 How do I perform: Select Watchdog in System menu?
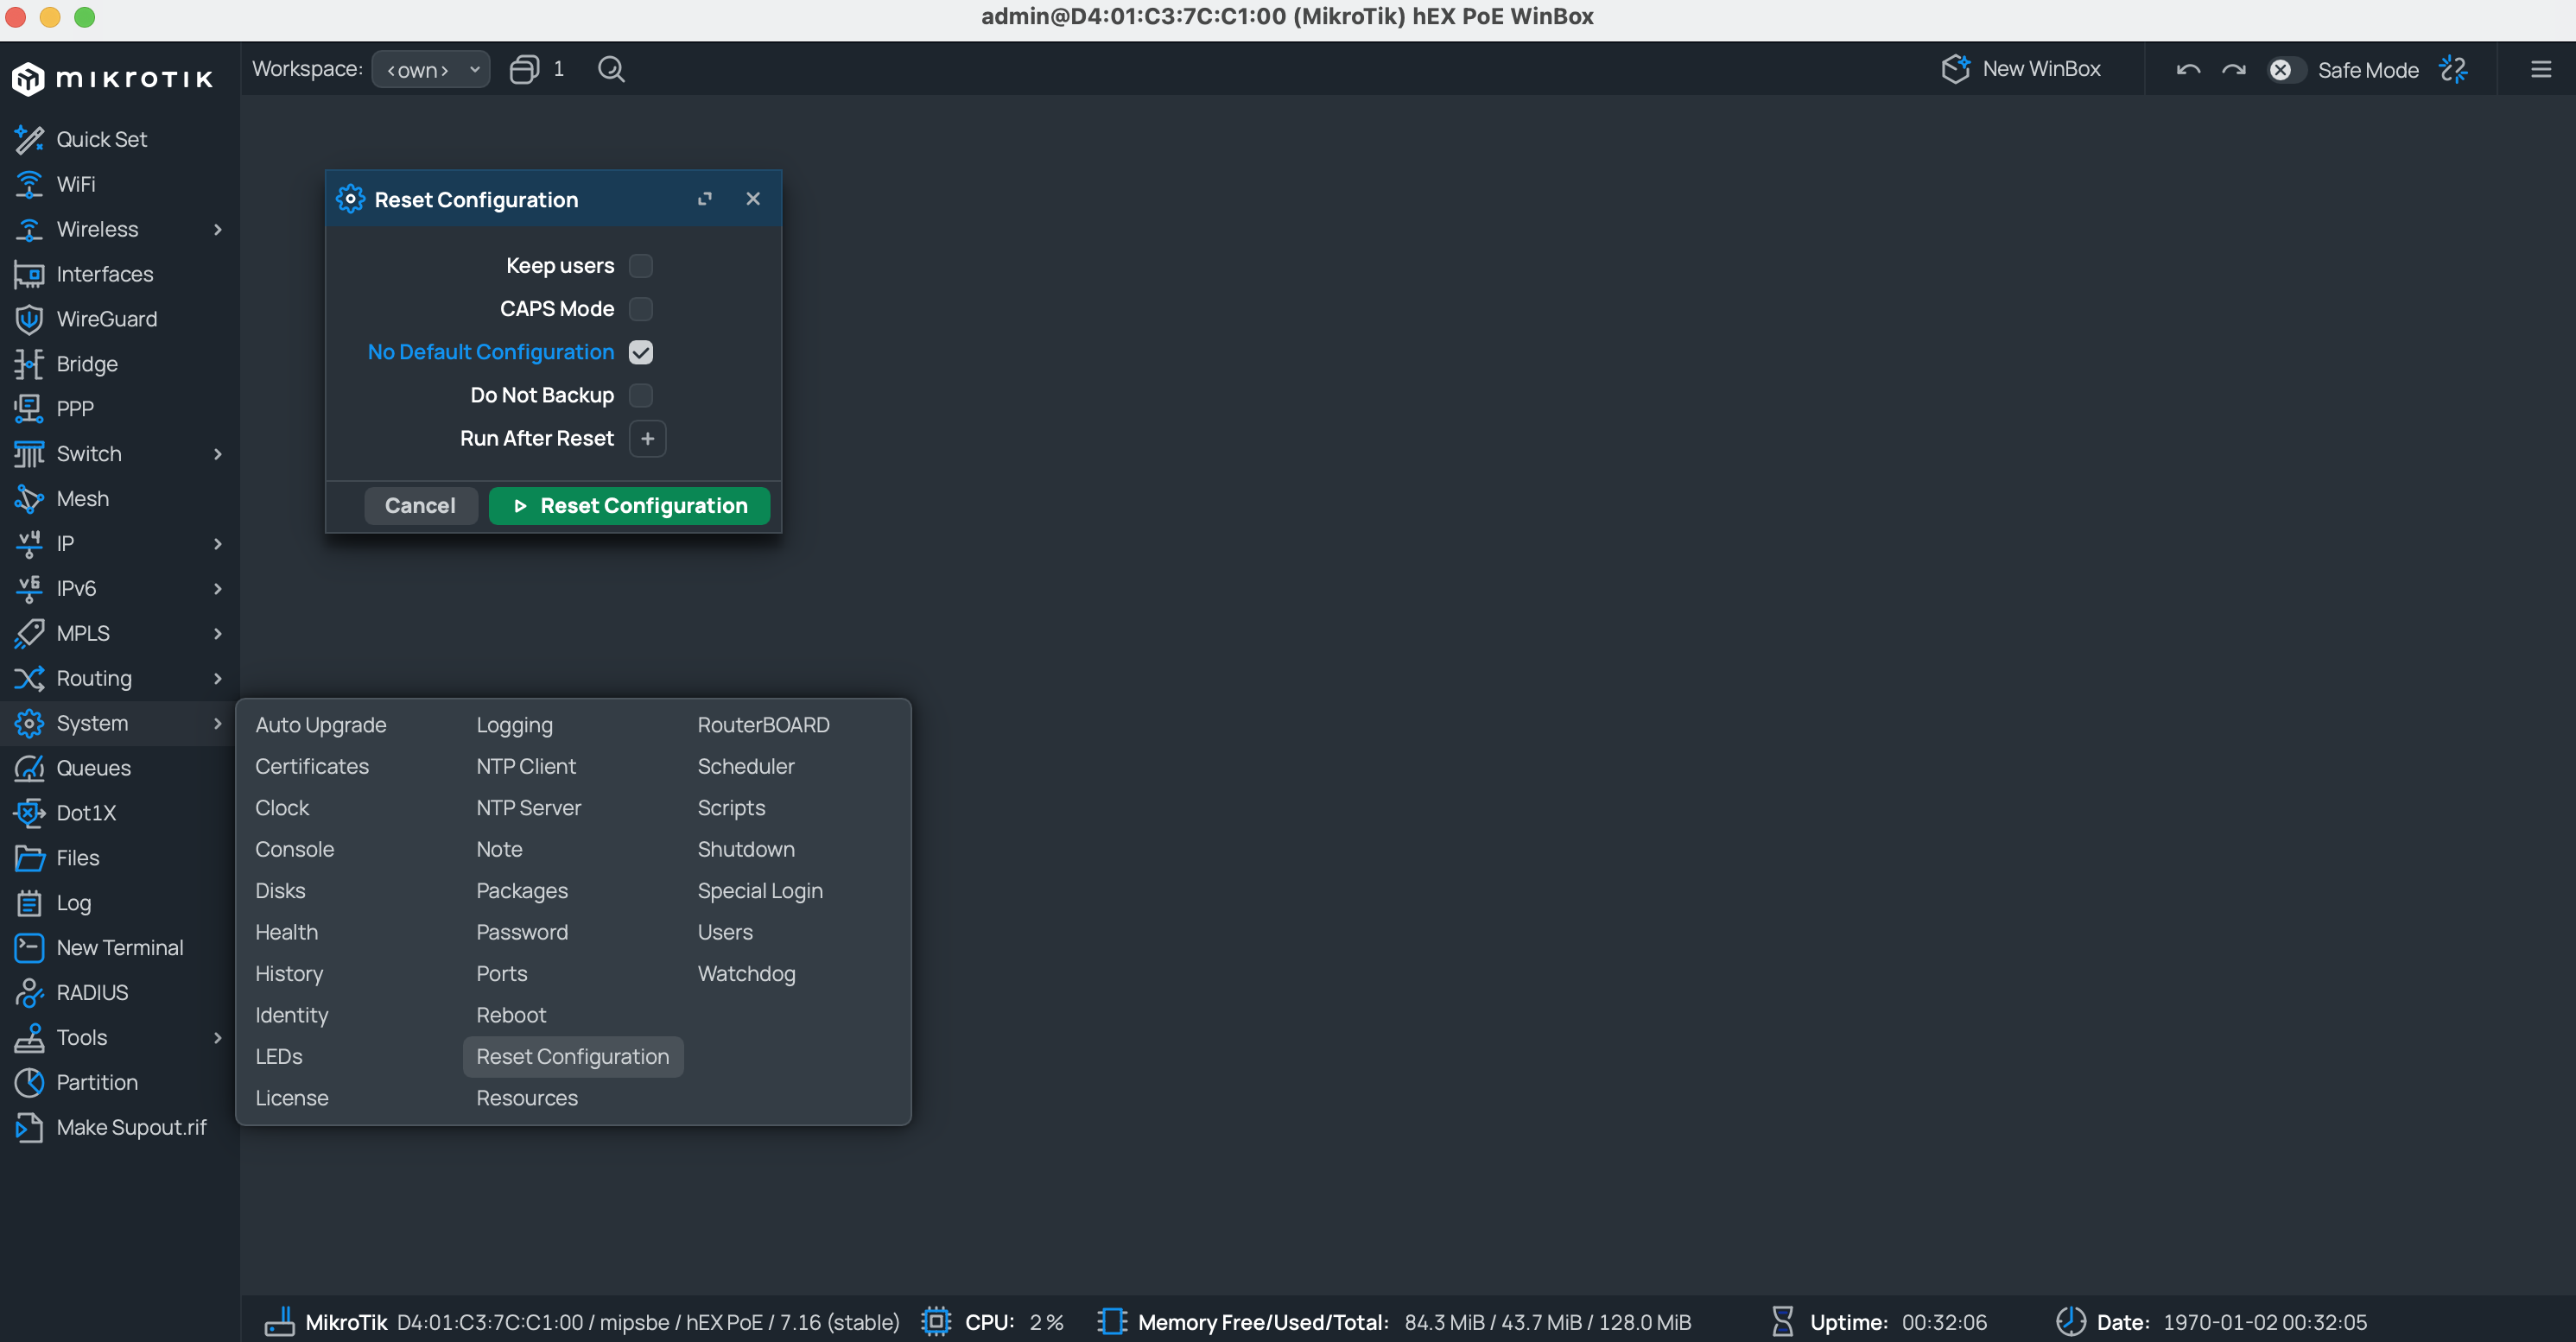[x=746, y=973]
